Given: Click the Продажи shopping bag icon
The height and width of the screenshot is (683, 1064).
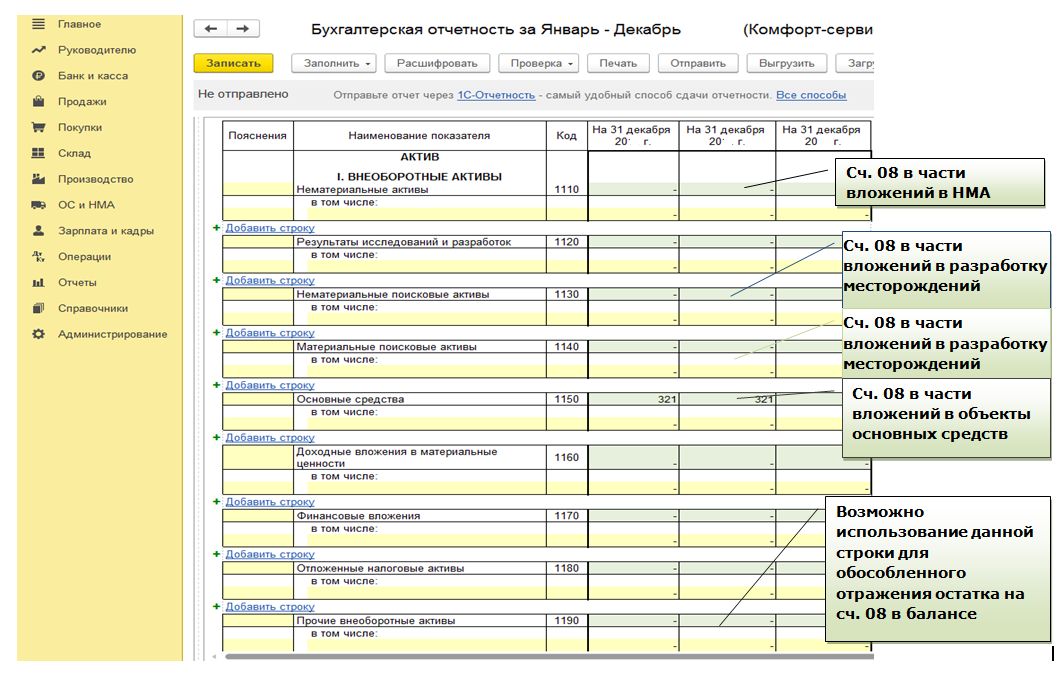Looking at the screenshot, I should (39, 101).
